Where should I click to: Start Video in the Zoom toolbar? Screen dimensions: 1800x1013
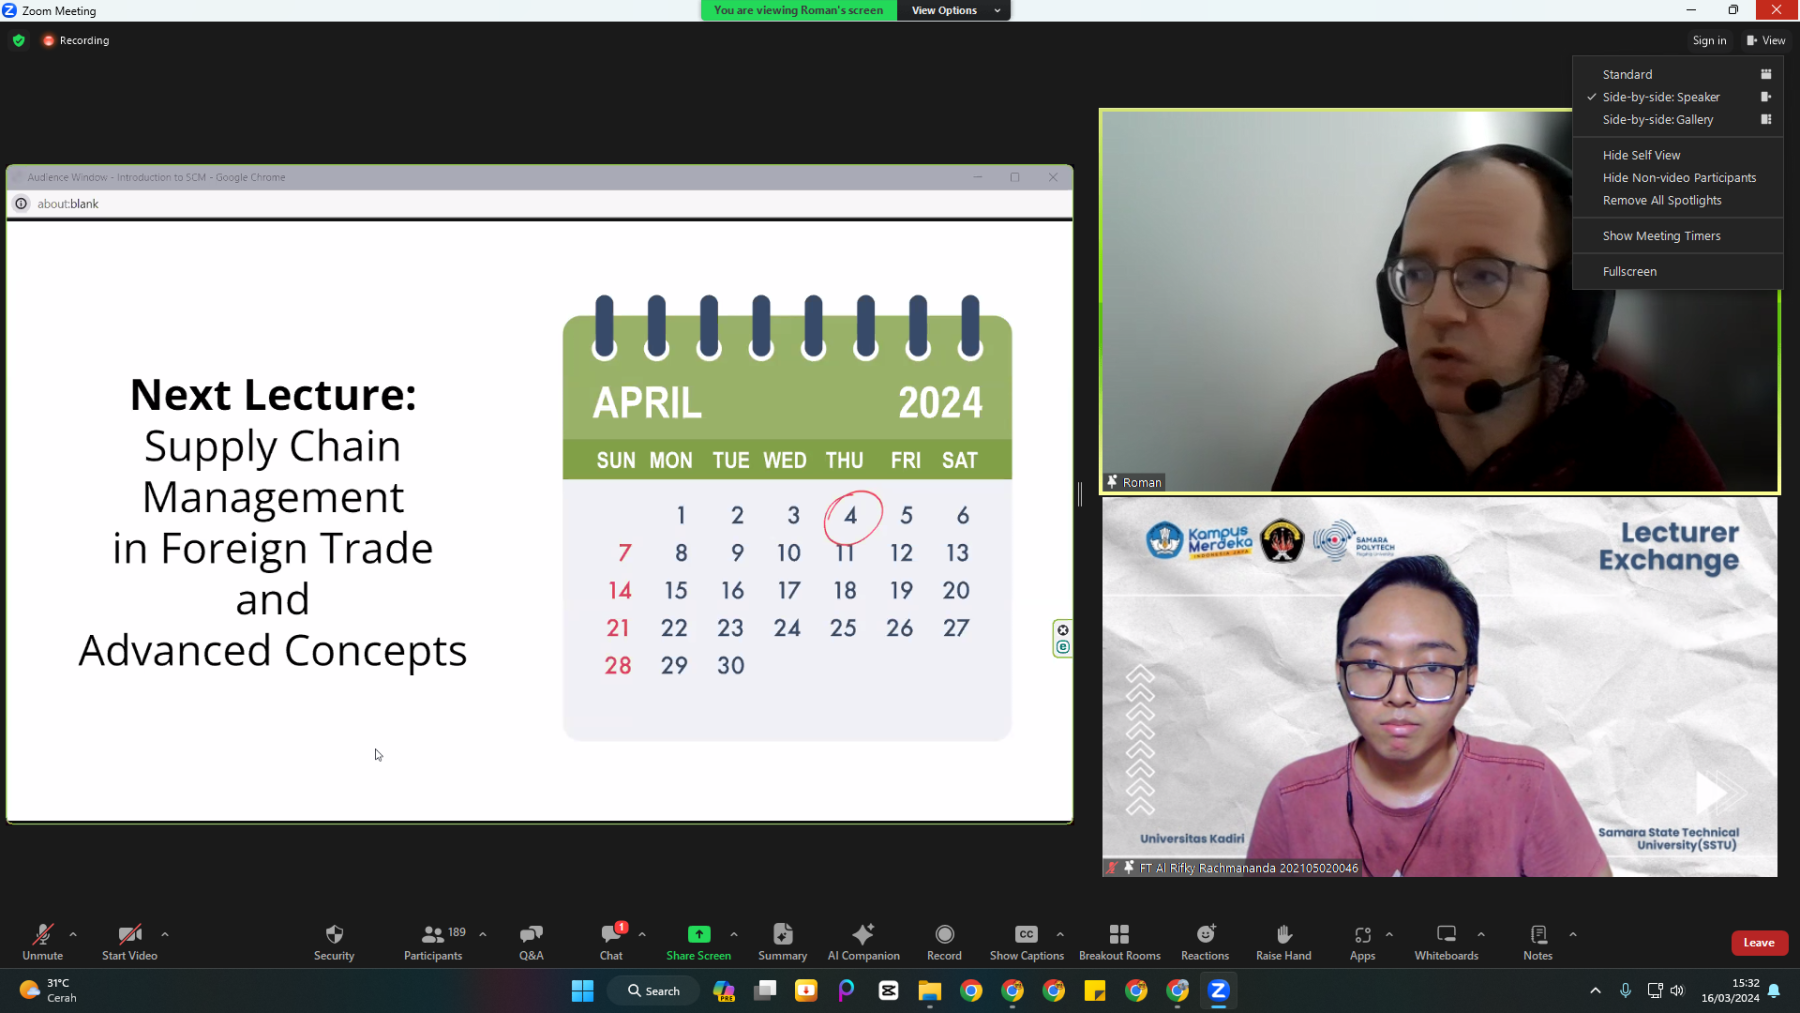129,942
